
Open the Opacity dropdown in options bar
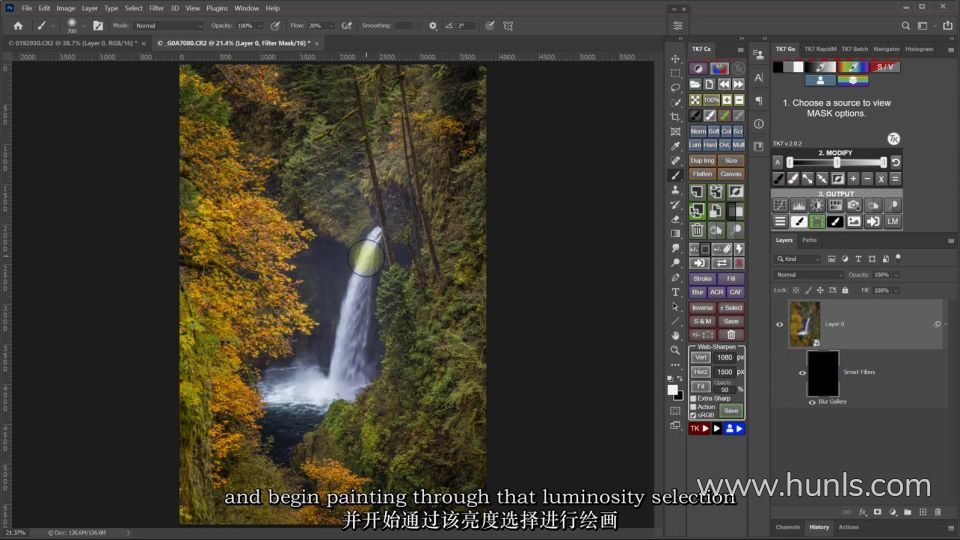tap(260, 26)
